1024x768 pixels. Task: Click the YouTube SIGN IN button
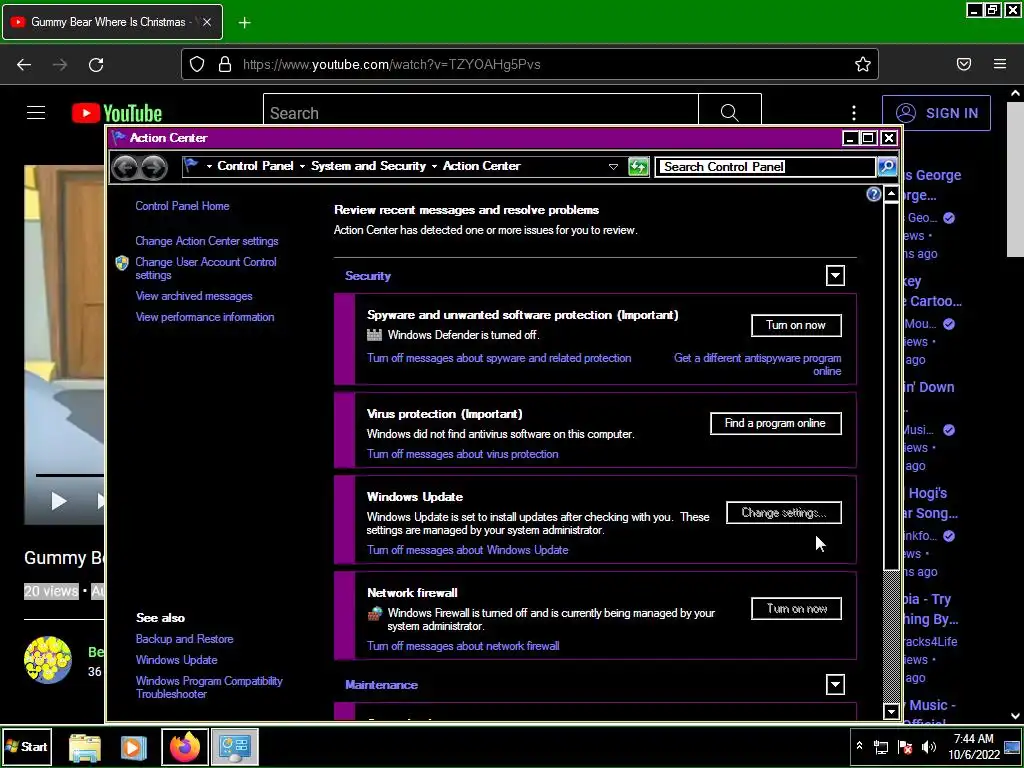(x=936, y=113)
